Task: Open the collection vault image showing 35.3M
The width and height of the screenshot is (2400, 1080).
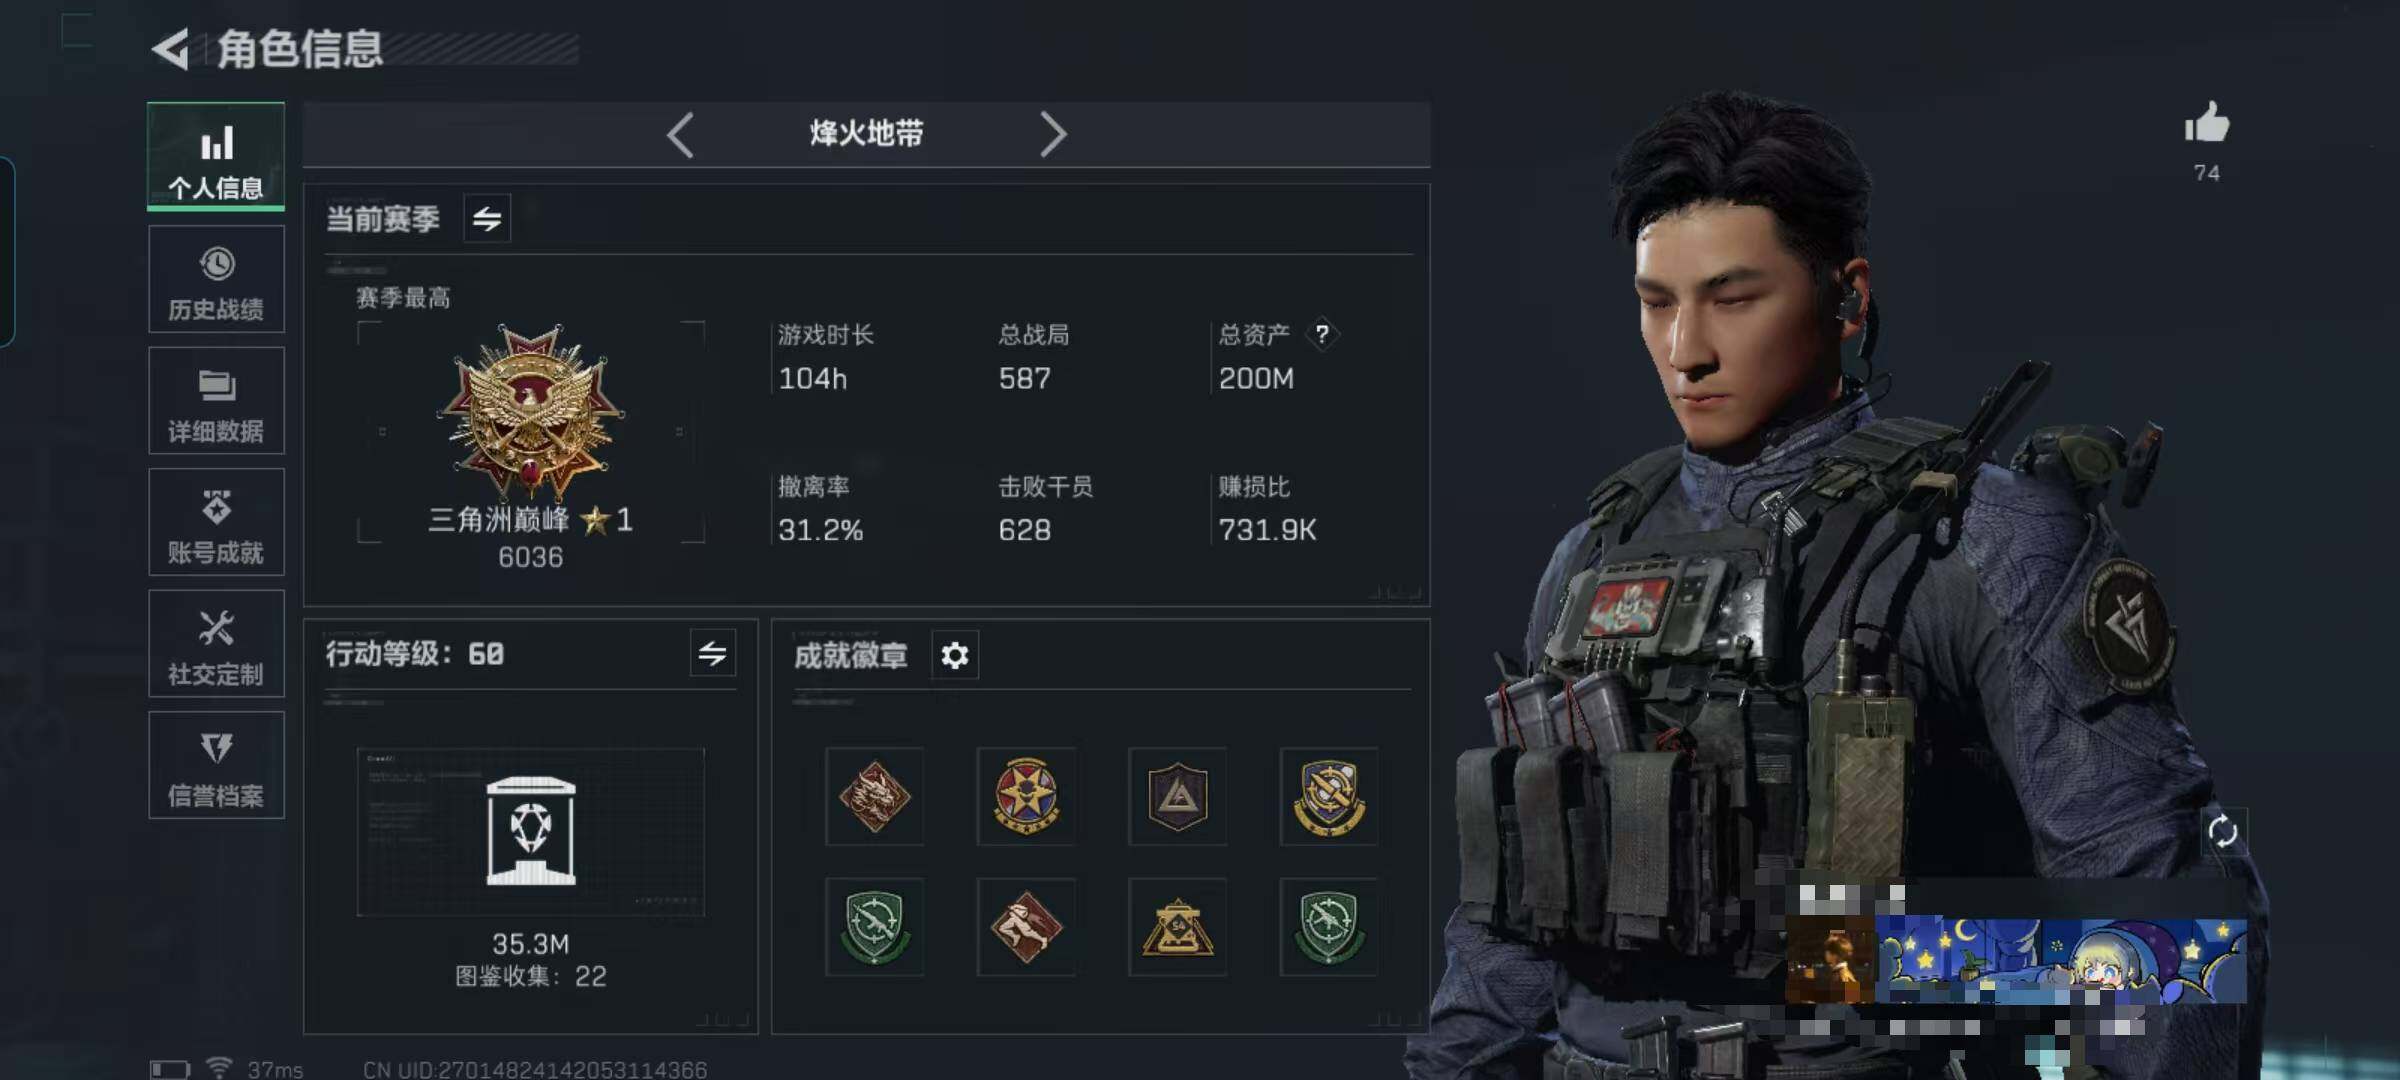Action: [x=531, y=832]
